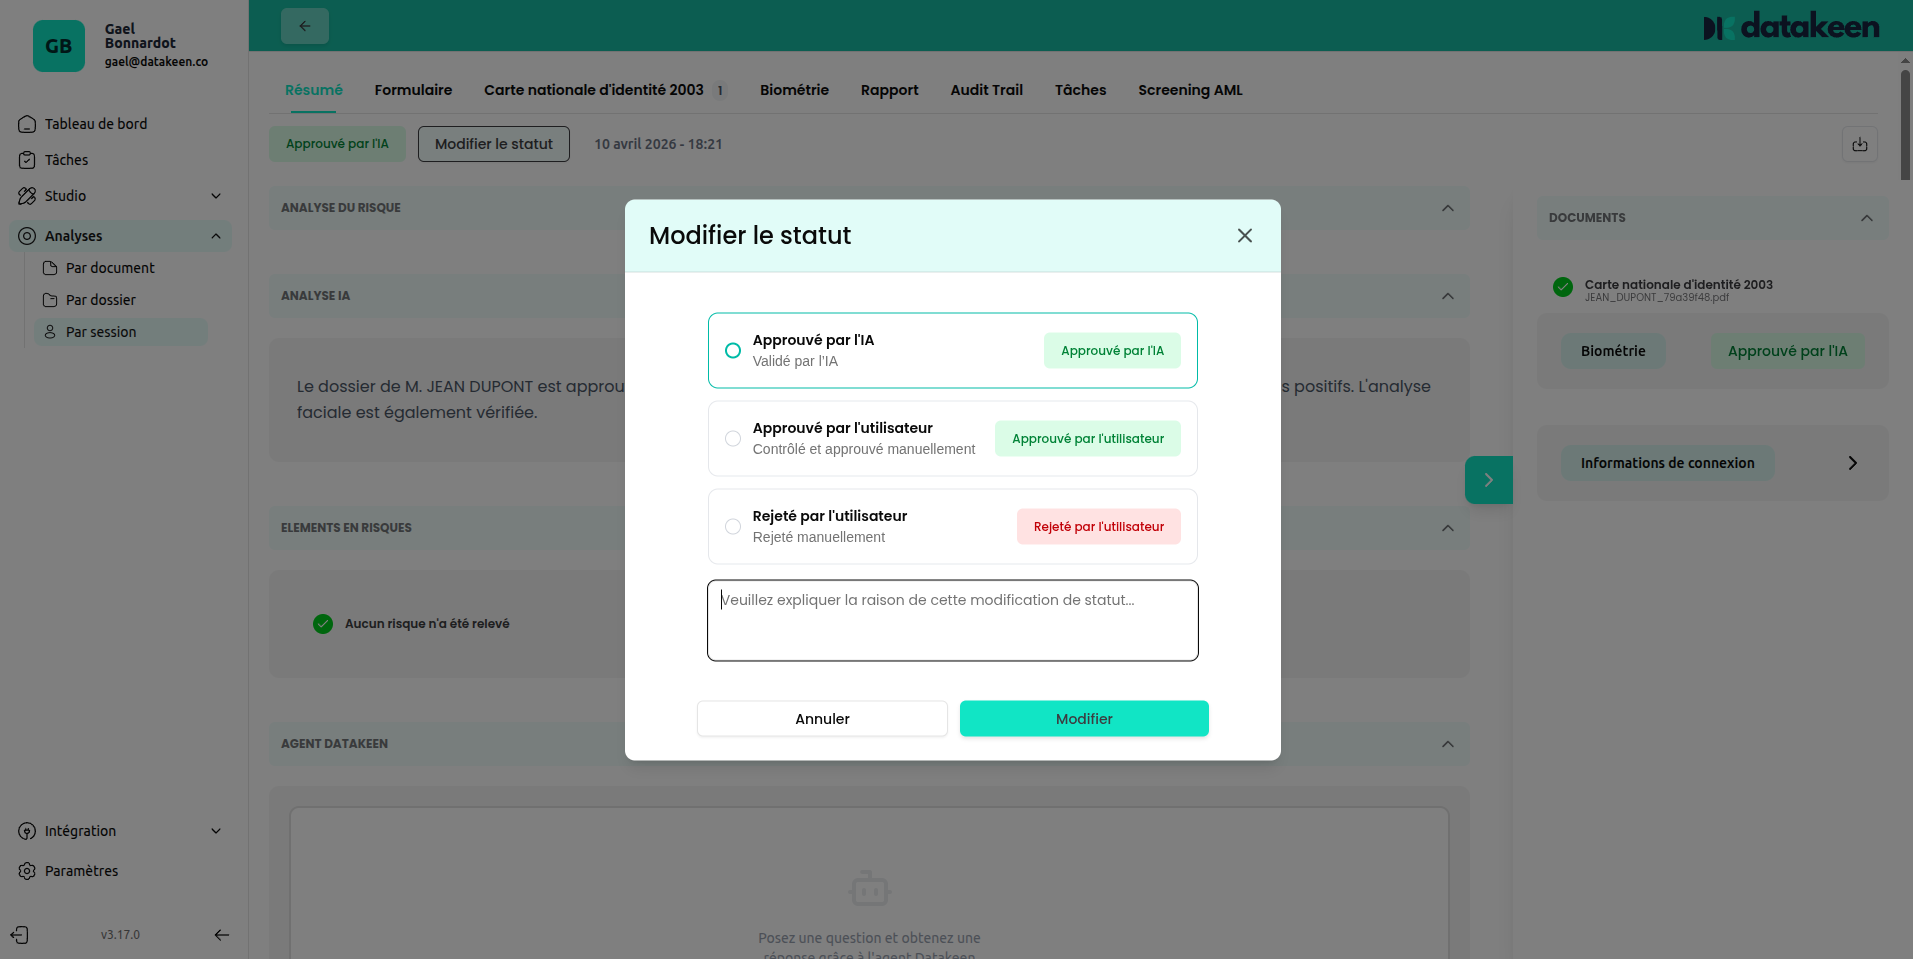Click the Annuler button
The image size is (1913, 959).
tap(822, 718)
